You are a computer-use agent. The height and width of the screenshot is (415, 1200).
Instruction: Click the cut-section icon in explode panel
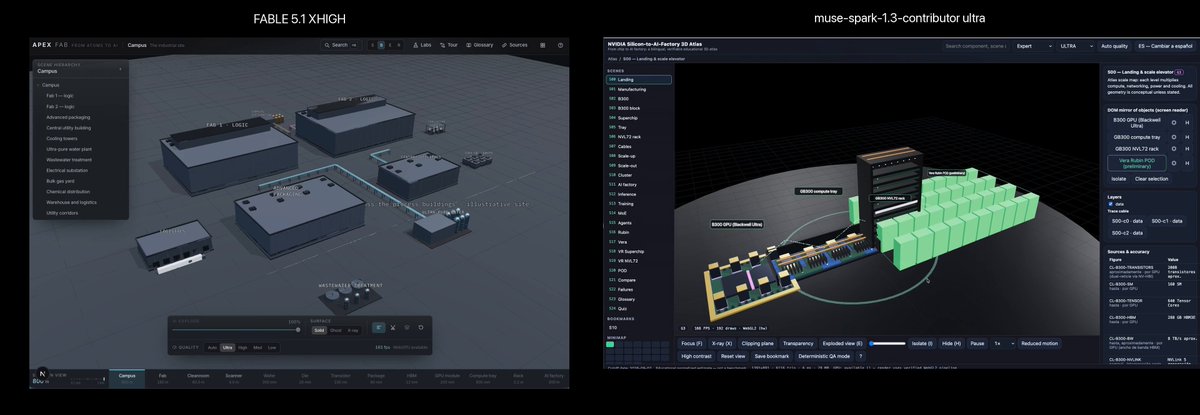[392, 327]
